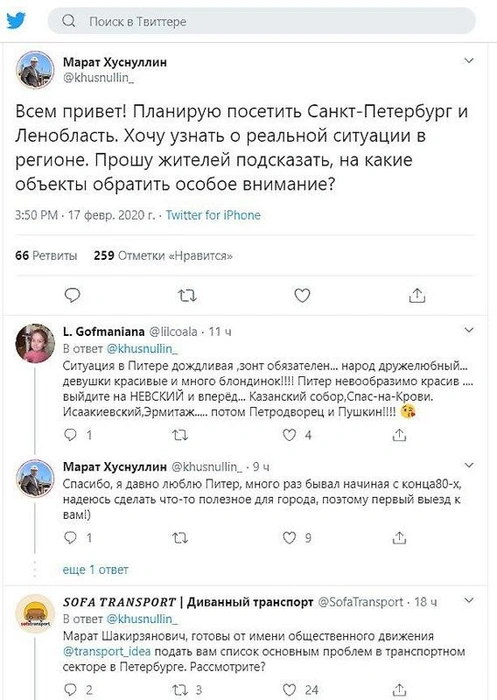Screen dimensions: 497x700
Task: Share the main tweet via upload icon
Action: (x=417, y=295)
